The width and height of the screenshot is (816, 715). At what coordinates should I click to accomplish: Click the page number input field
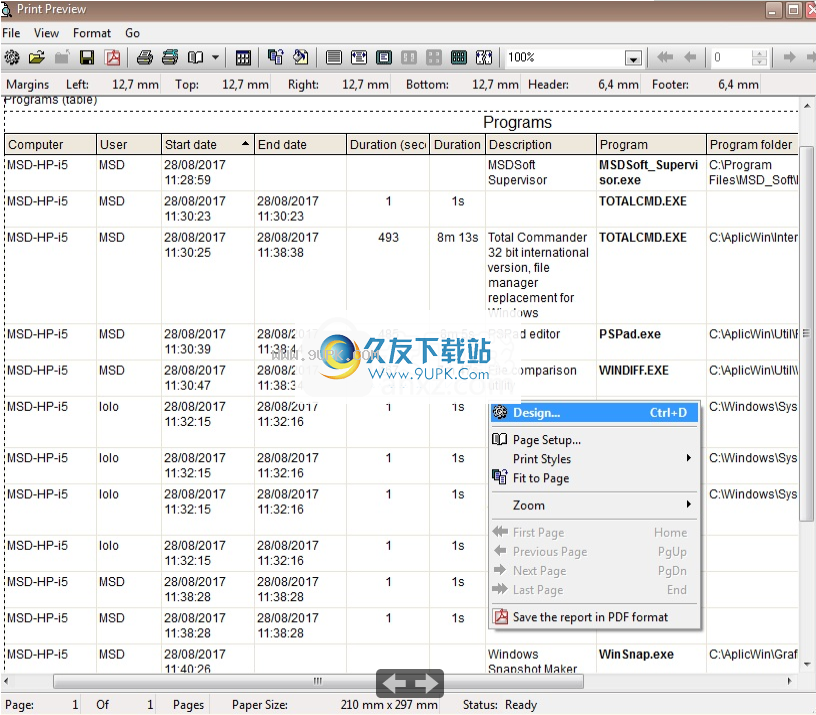731,57
